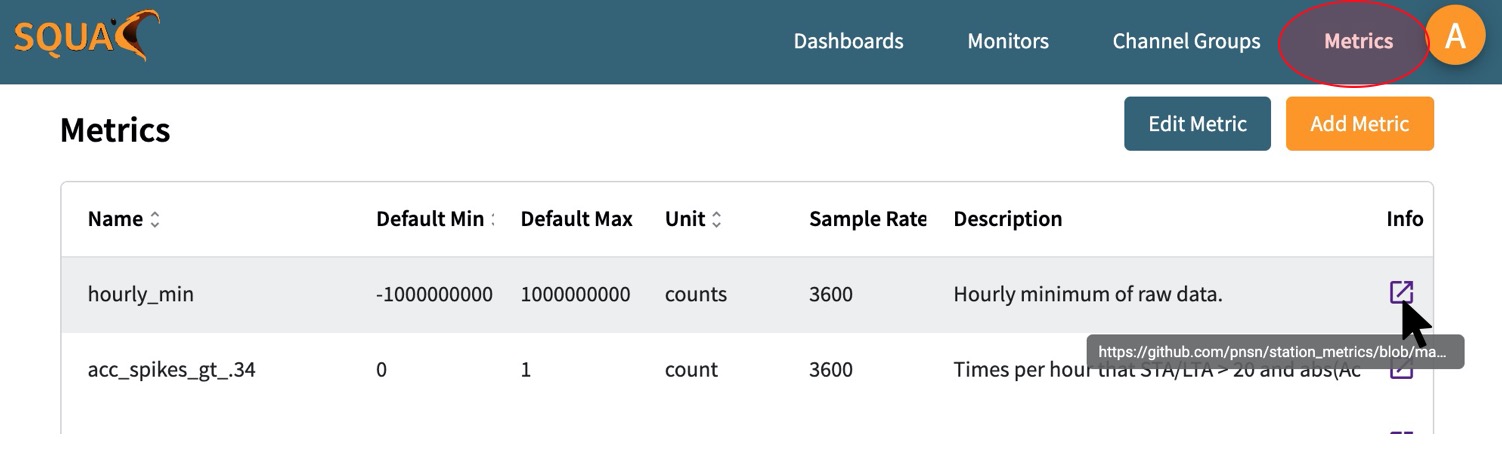Click default max 1 in acc_spikes row
Viewport: 1502px width, 452px height.
click(x=526, y=370)
